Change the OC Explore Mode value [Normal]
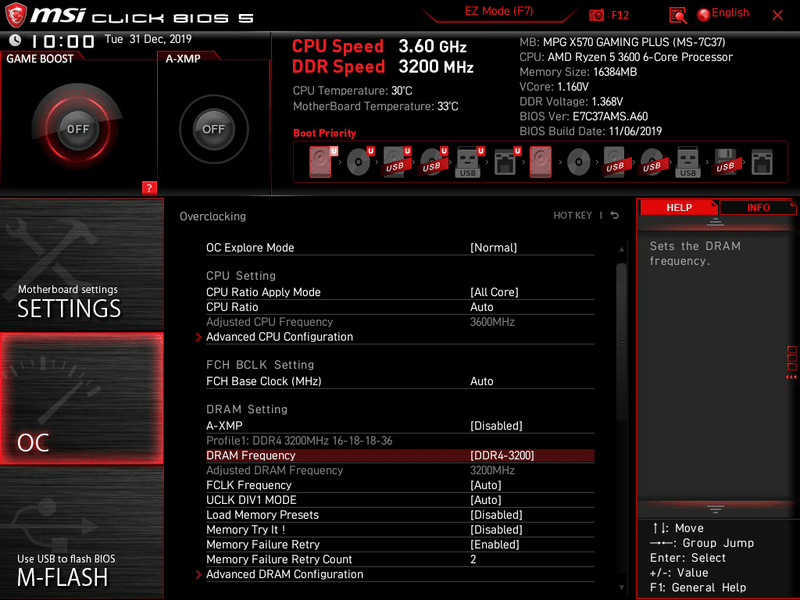 (x=493, y=247)
